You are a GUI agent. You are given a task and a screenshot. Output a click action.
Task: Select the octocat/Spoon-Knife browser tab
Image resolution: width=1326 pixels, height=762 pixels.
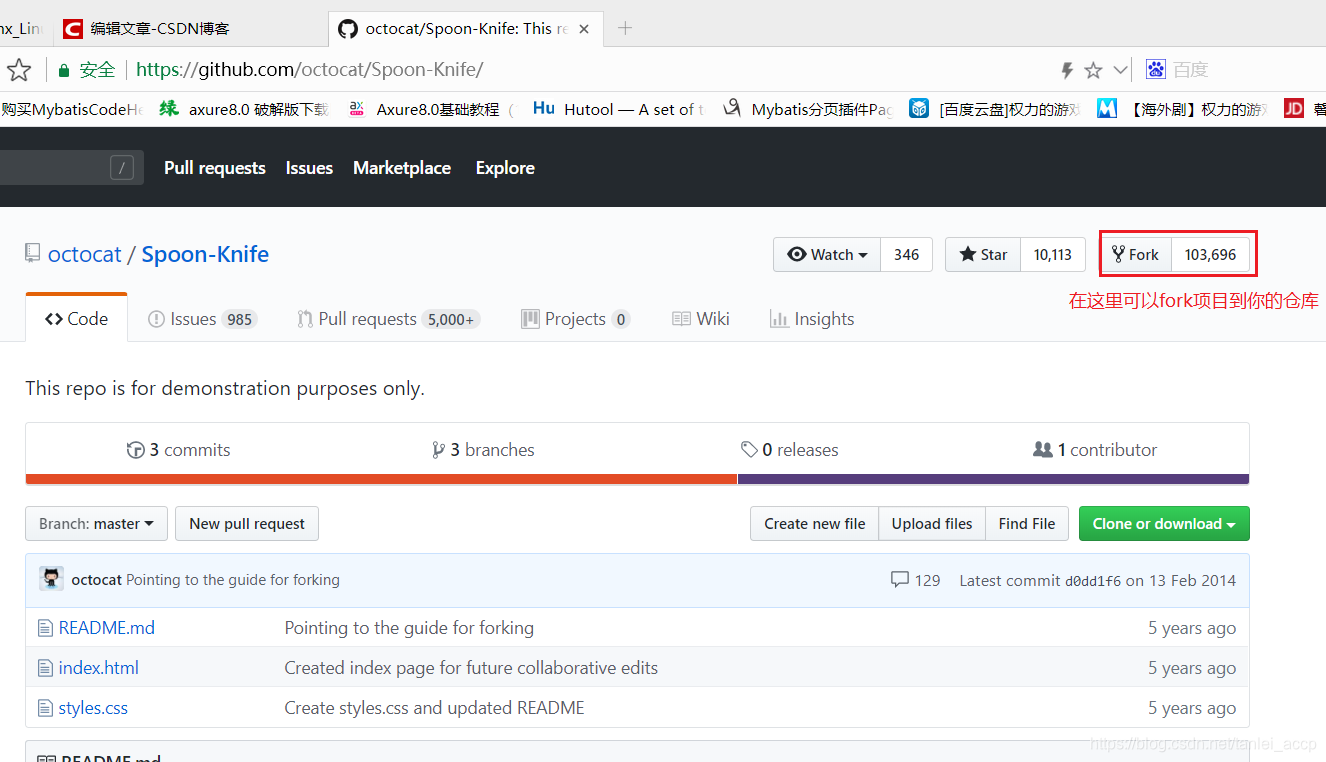coord(466,28)
